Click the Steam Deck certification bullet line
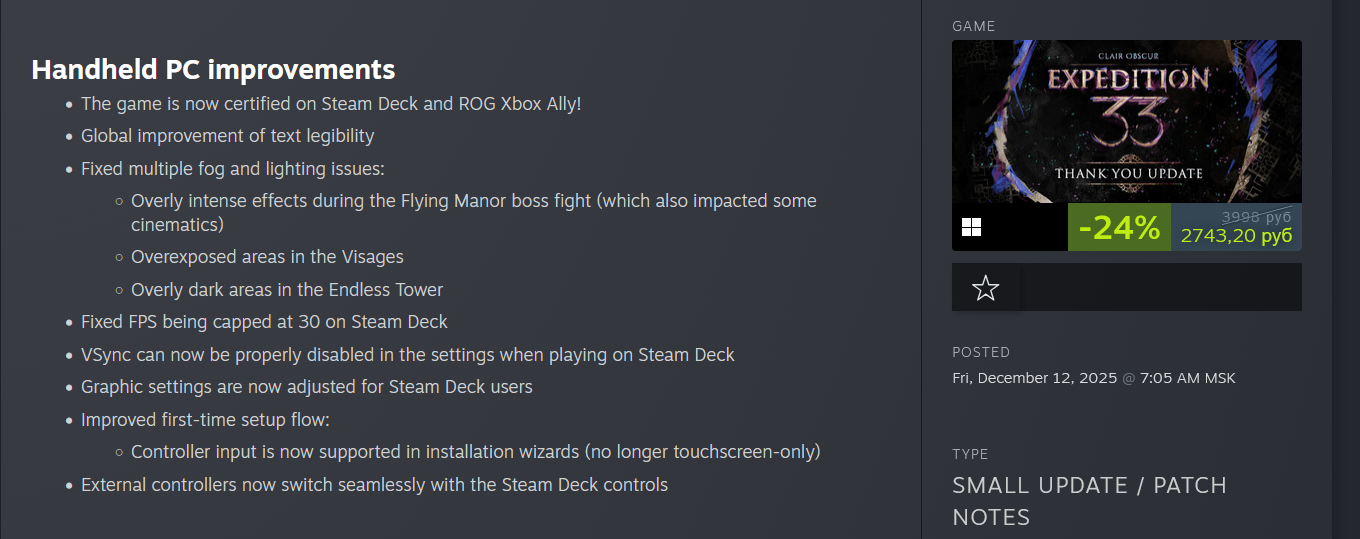The image size is (1360, 539). [330, 104]
